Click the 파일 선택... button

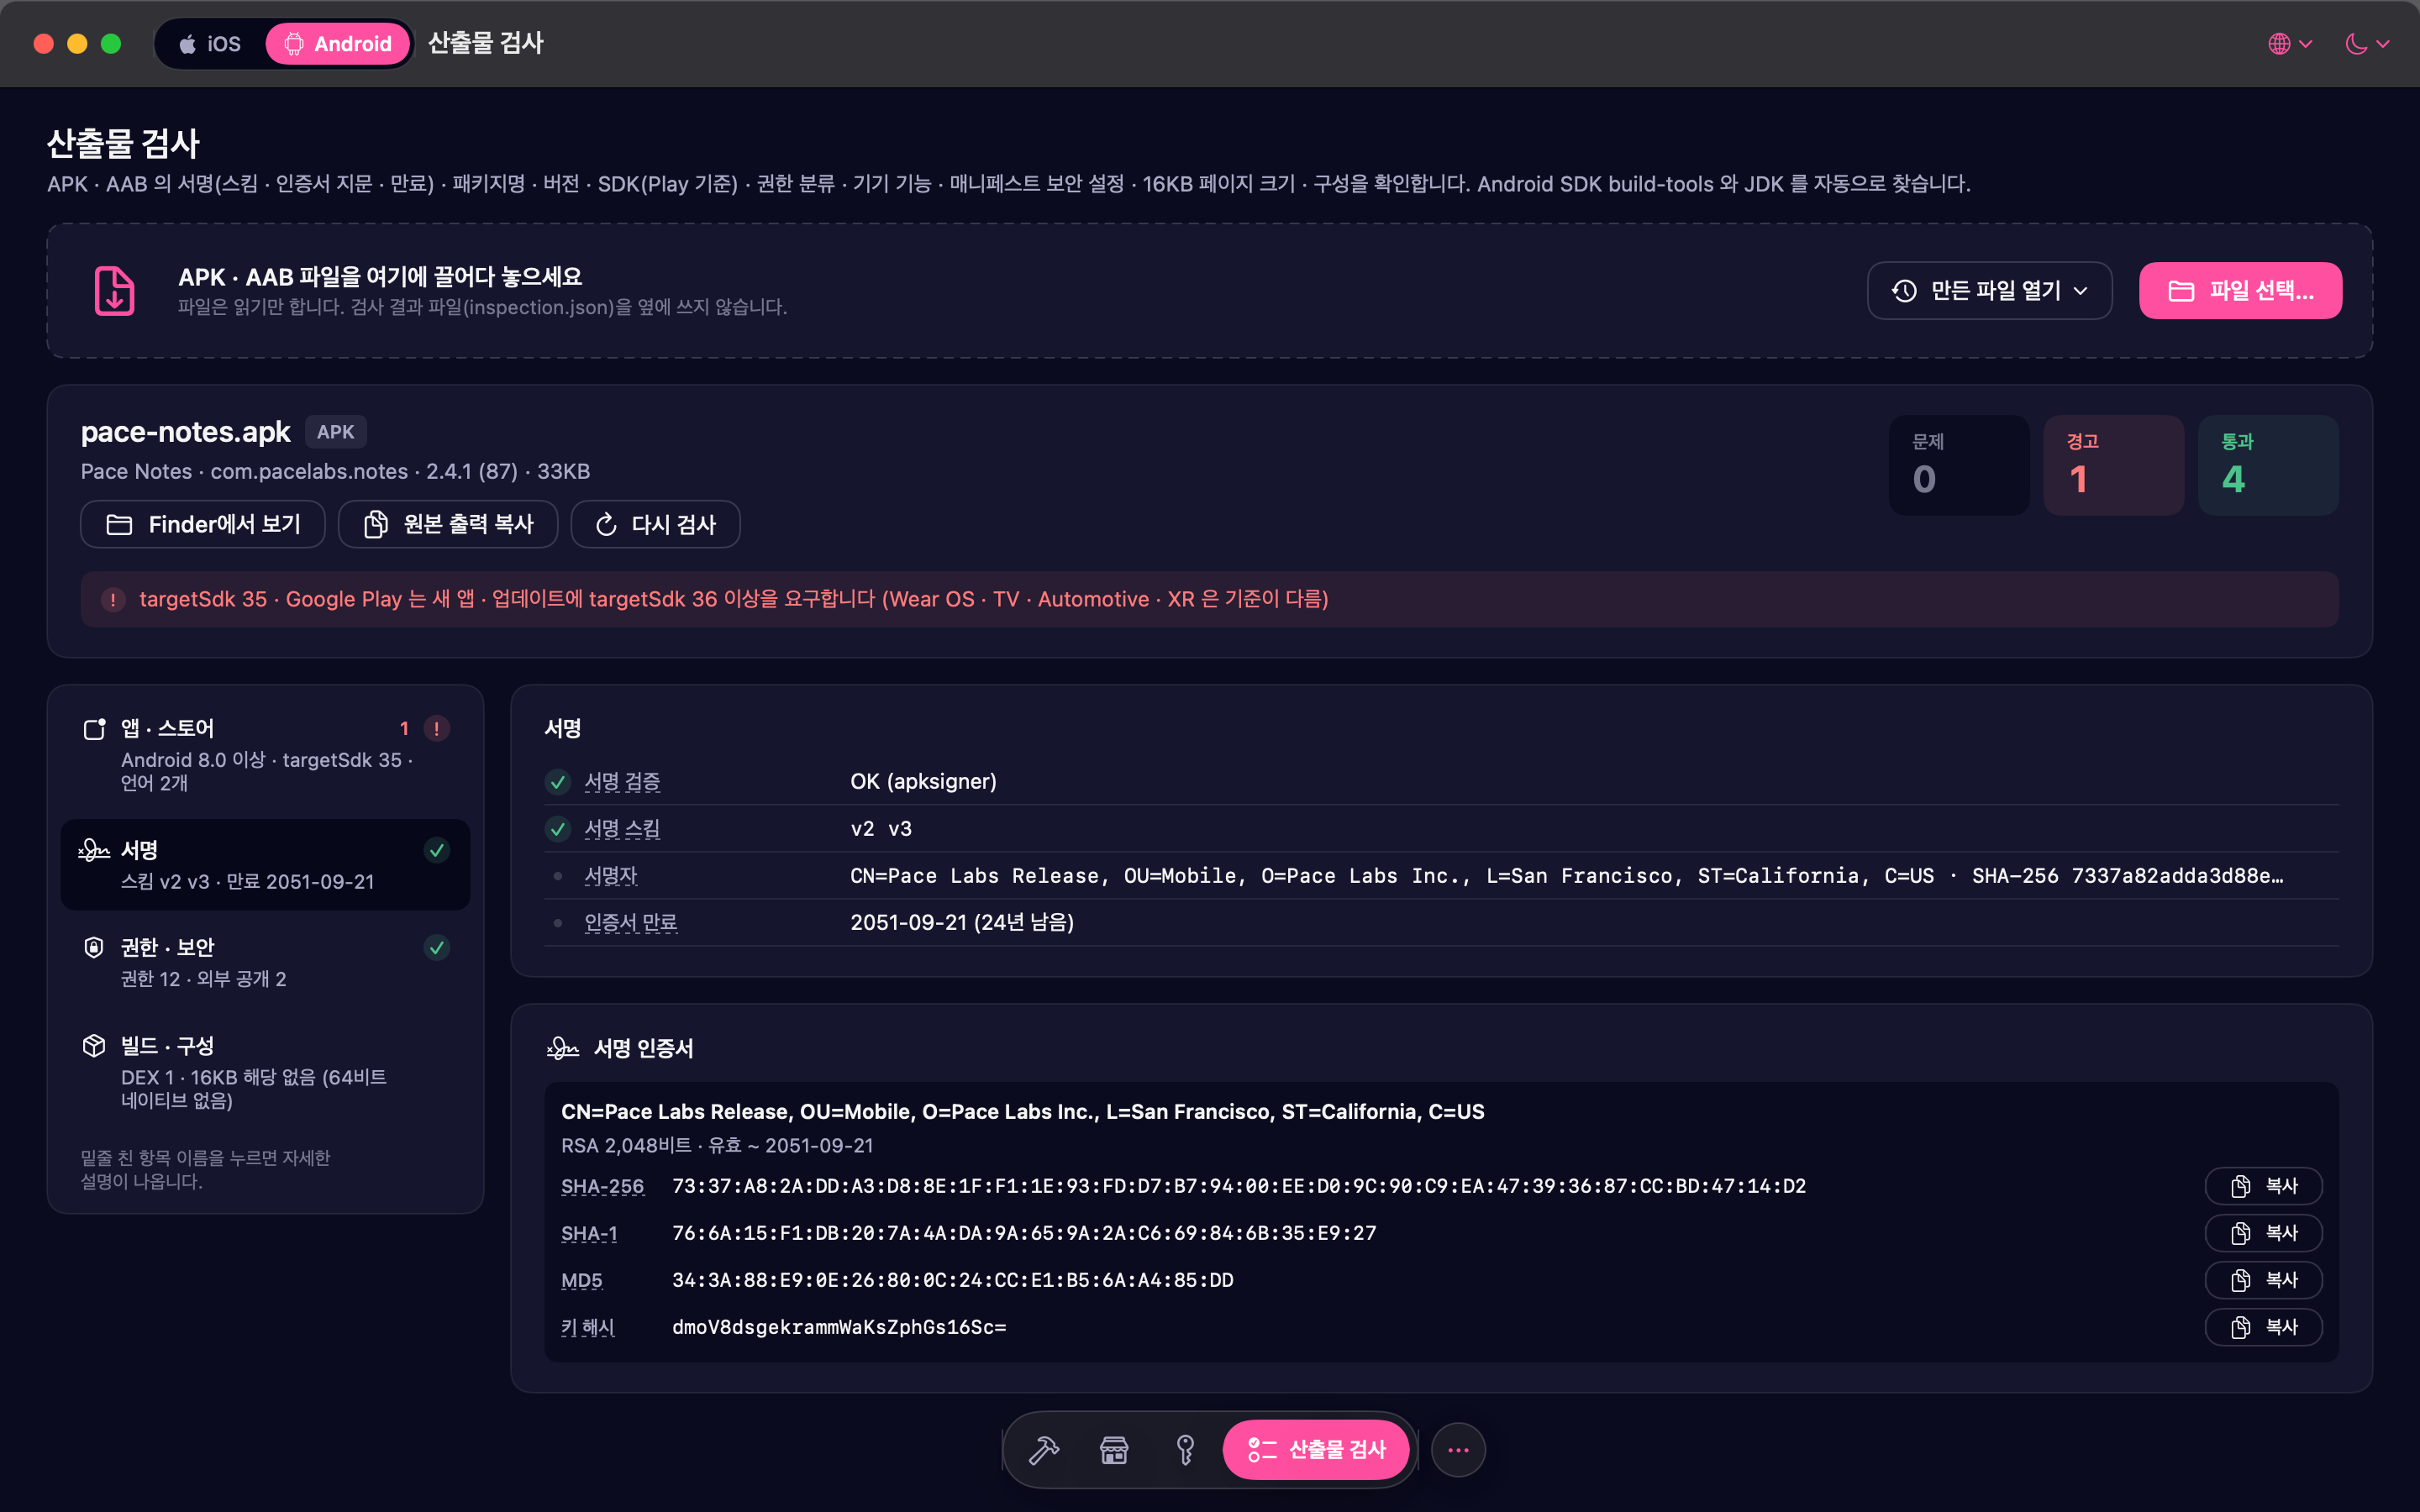2240,290
